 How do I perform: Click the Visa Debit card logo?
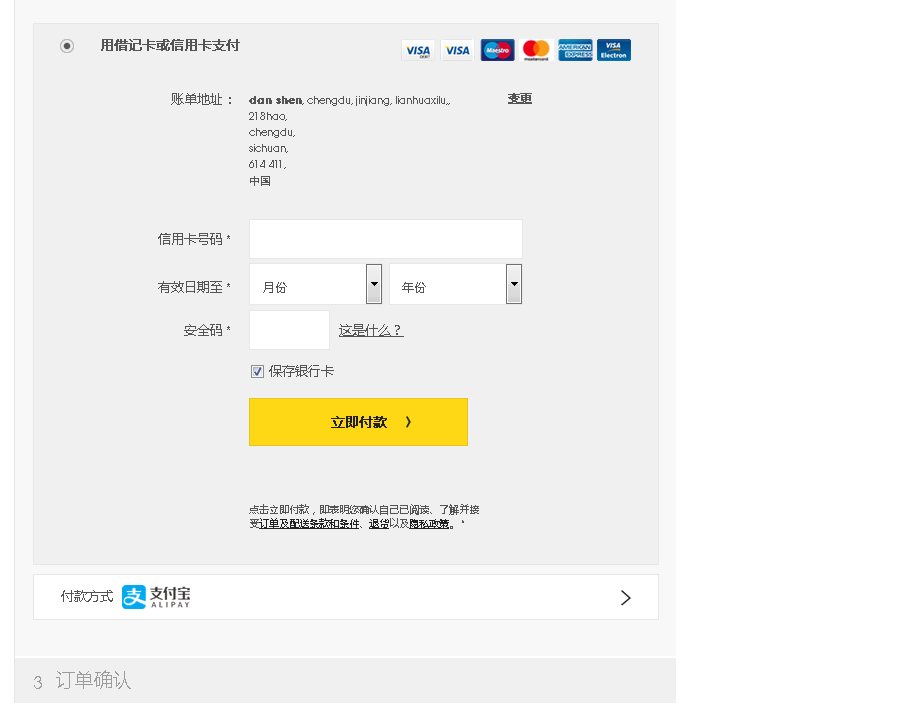418,50
